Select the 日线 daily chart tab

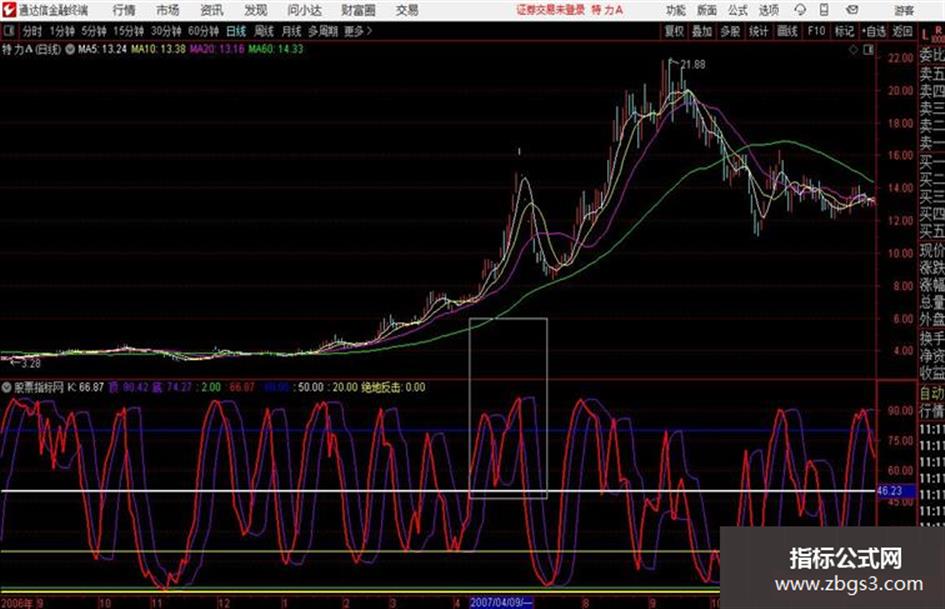pyautogui.click(x=236, y=31)
